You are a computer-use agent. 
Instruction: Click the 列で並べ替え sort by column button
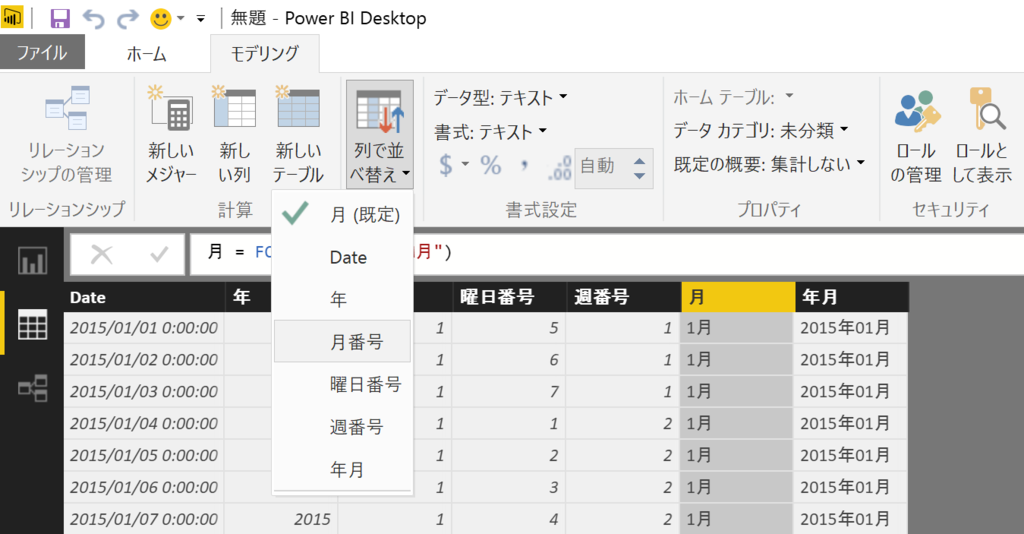point(379,134)
